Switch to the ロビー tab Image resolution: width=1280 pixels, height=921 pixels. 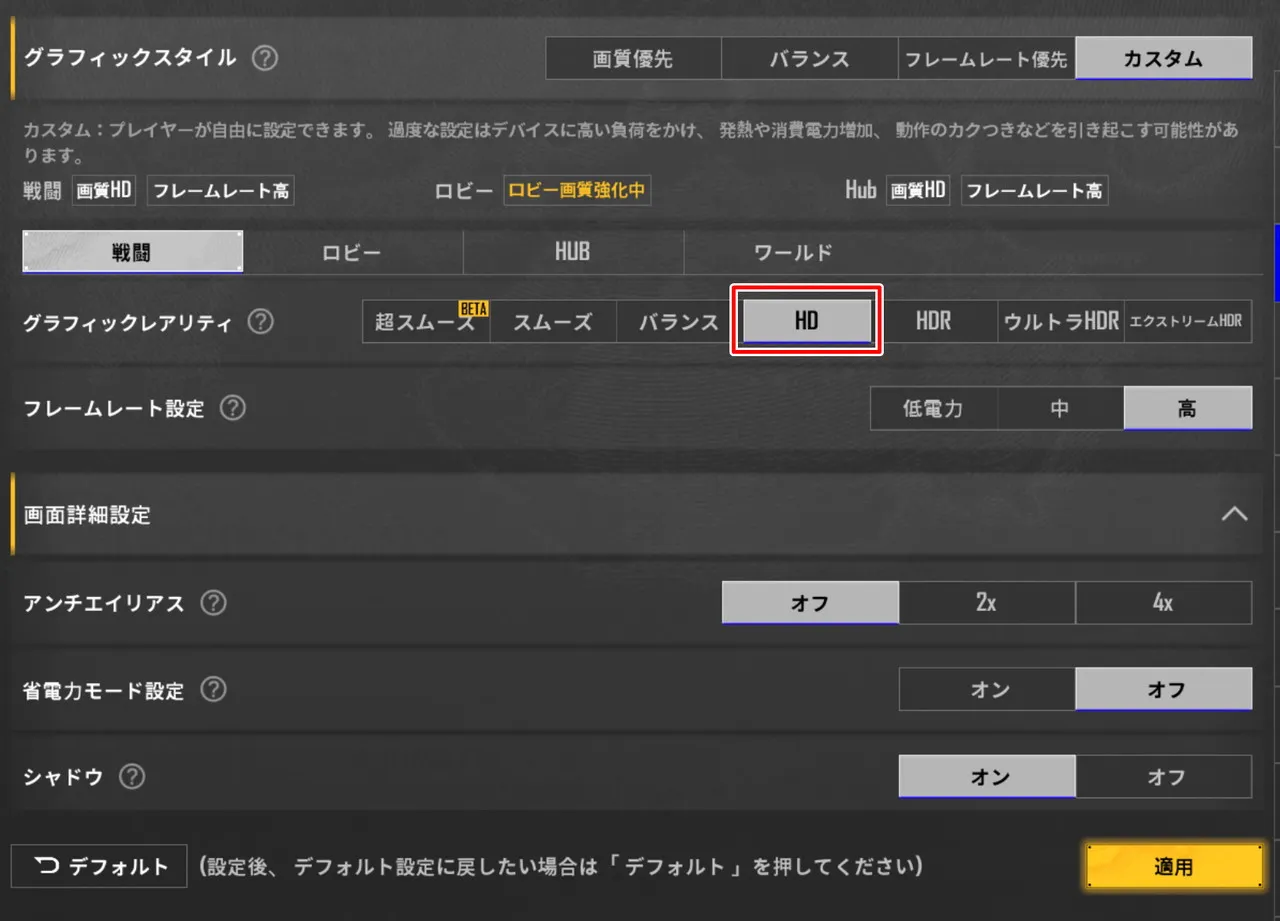coord(352,252)
